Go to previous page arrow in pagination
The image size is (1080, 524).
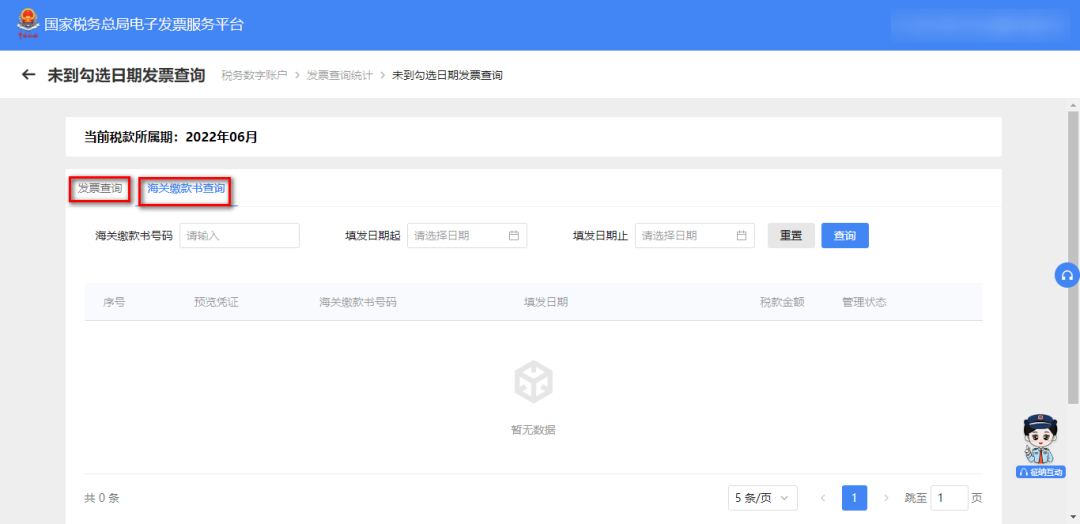tap(823, 497)
